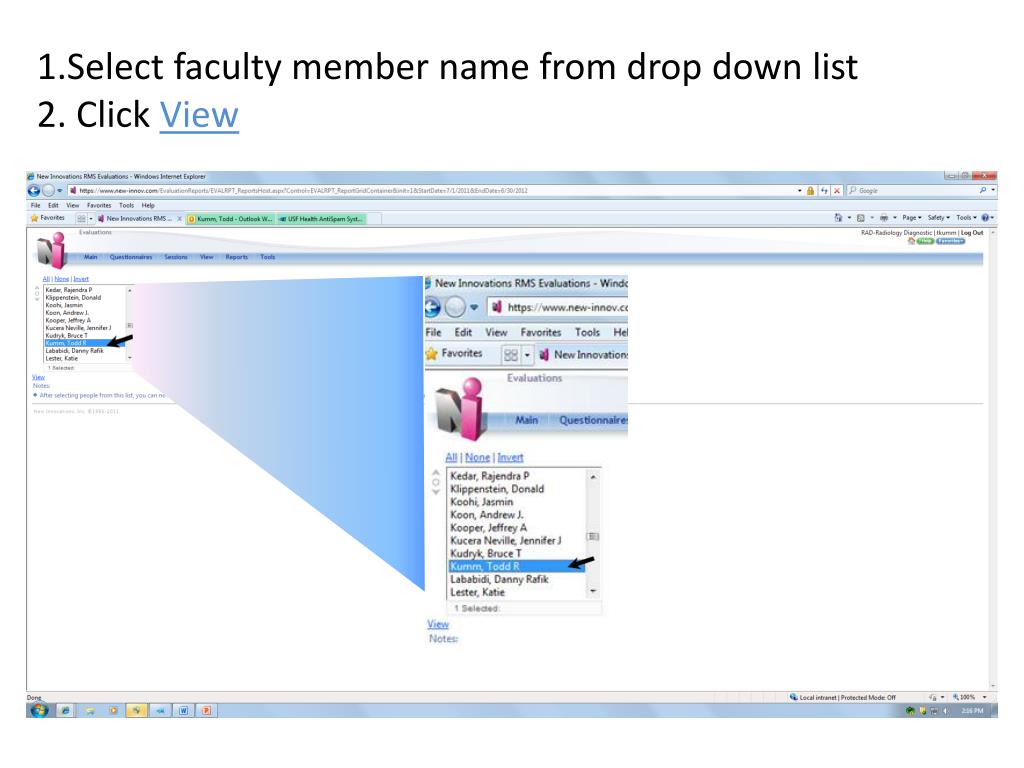This screenshot has width=1024, height=768.
Task: Open the search provider dropdown beside Google box
Action: [993, 191]
